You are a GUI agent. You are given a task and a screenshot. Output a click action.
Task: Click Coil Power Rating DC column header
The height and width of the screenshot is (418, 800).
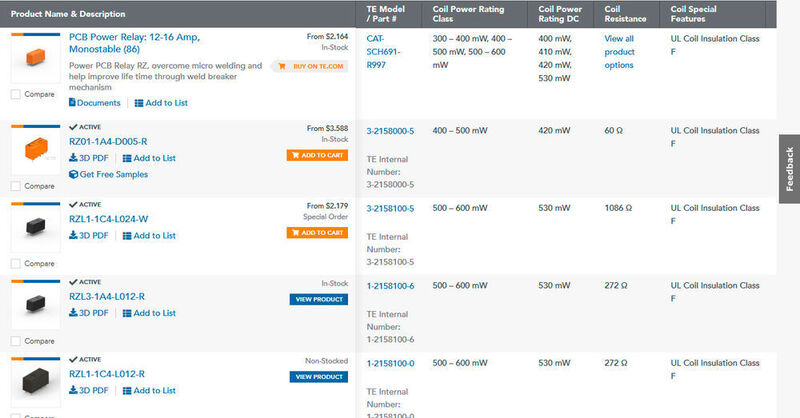point(560,14)
